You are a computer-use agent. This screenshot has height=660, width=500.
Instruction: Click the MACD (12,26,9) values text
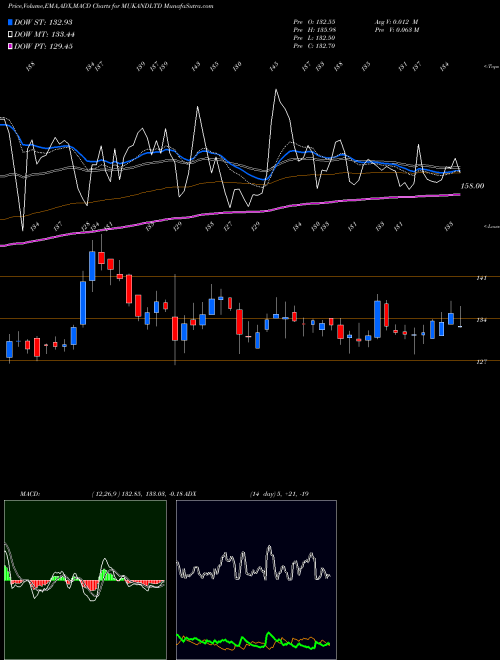(x=139, y=494)
